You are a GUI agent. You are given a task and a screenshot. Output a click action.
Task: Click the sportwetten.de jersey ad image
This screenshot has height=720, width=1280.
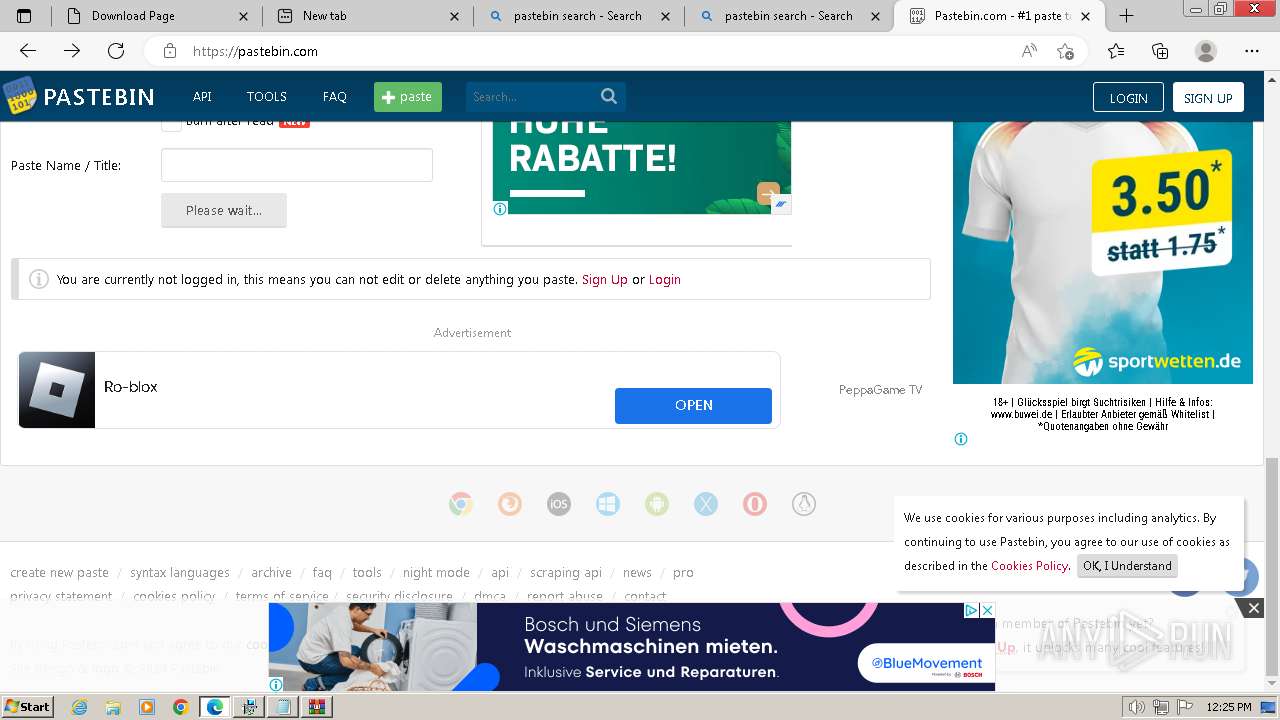click(1103, 252)
